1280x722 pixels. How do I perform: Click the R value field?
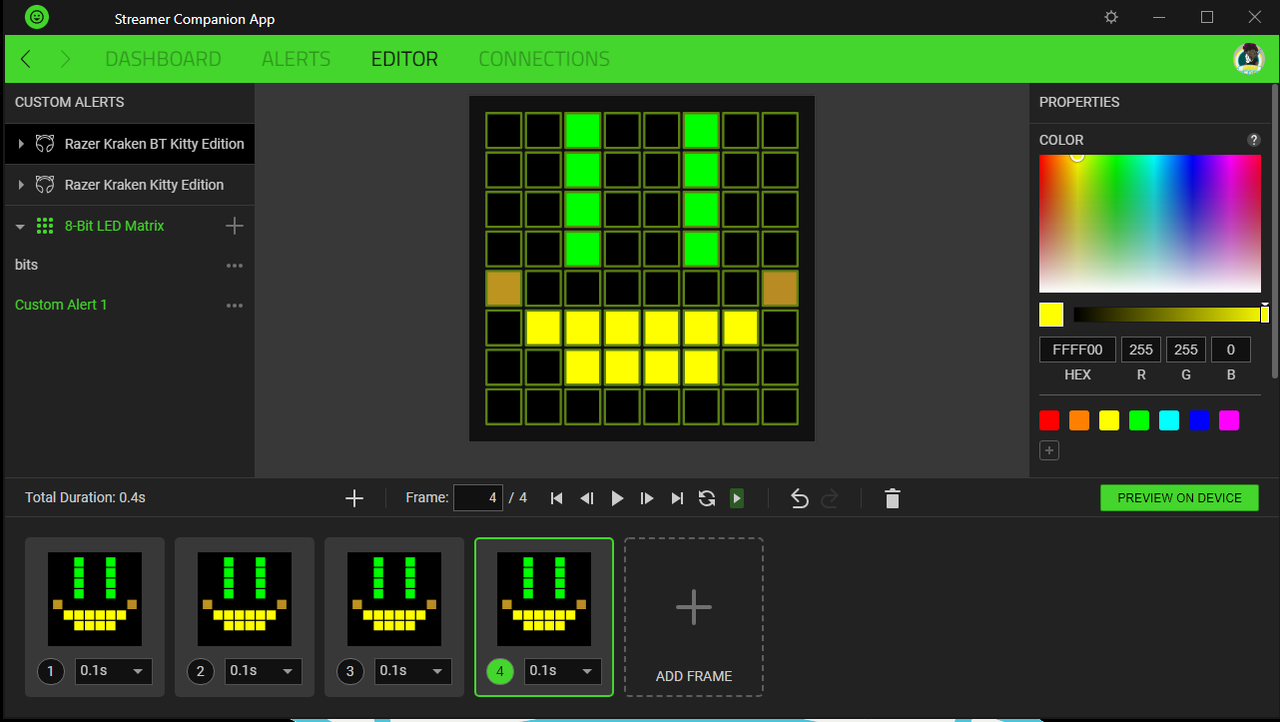coord(1141,350)
